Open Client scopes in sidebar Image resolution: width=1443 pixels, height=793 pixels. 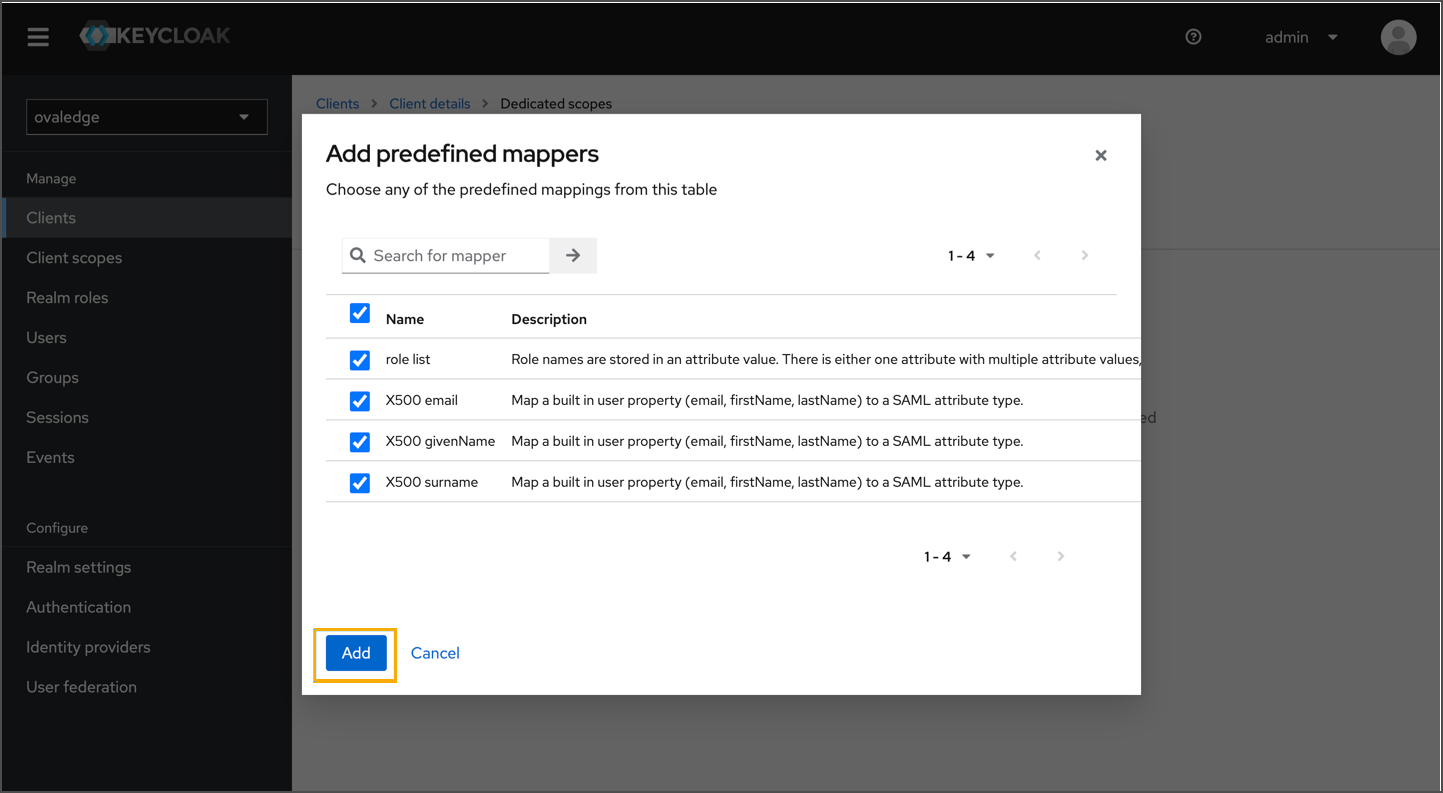74,258
